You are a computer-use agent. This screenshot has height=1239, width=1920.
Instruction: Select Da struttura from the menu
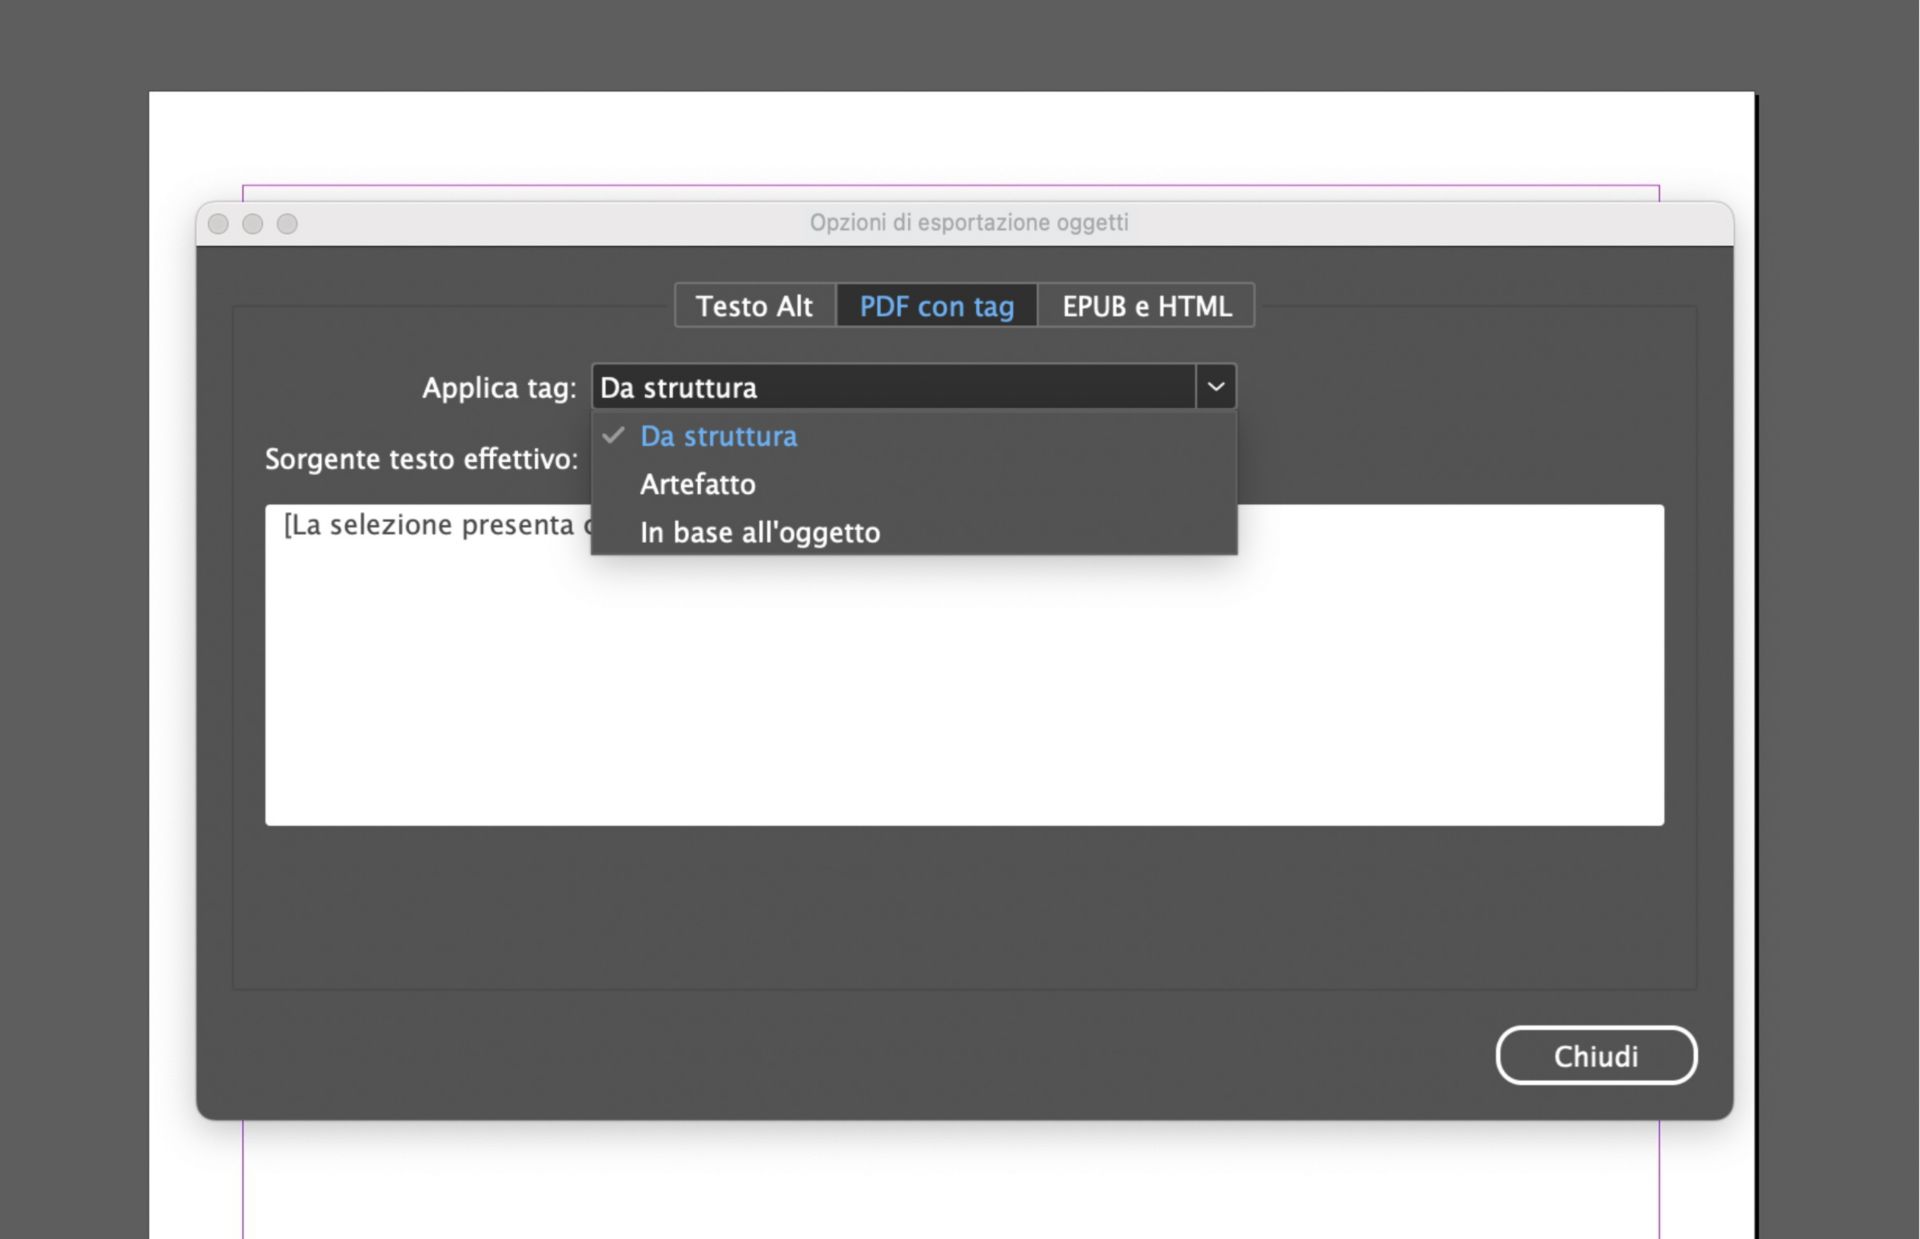(717, 436)
